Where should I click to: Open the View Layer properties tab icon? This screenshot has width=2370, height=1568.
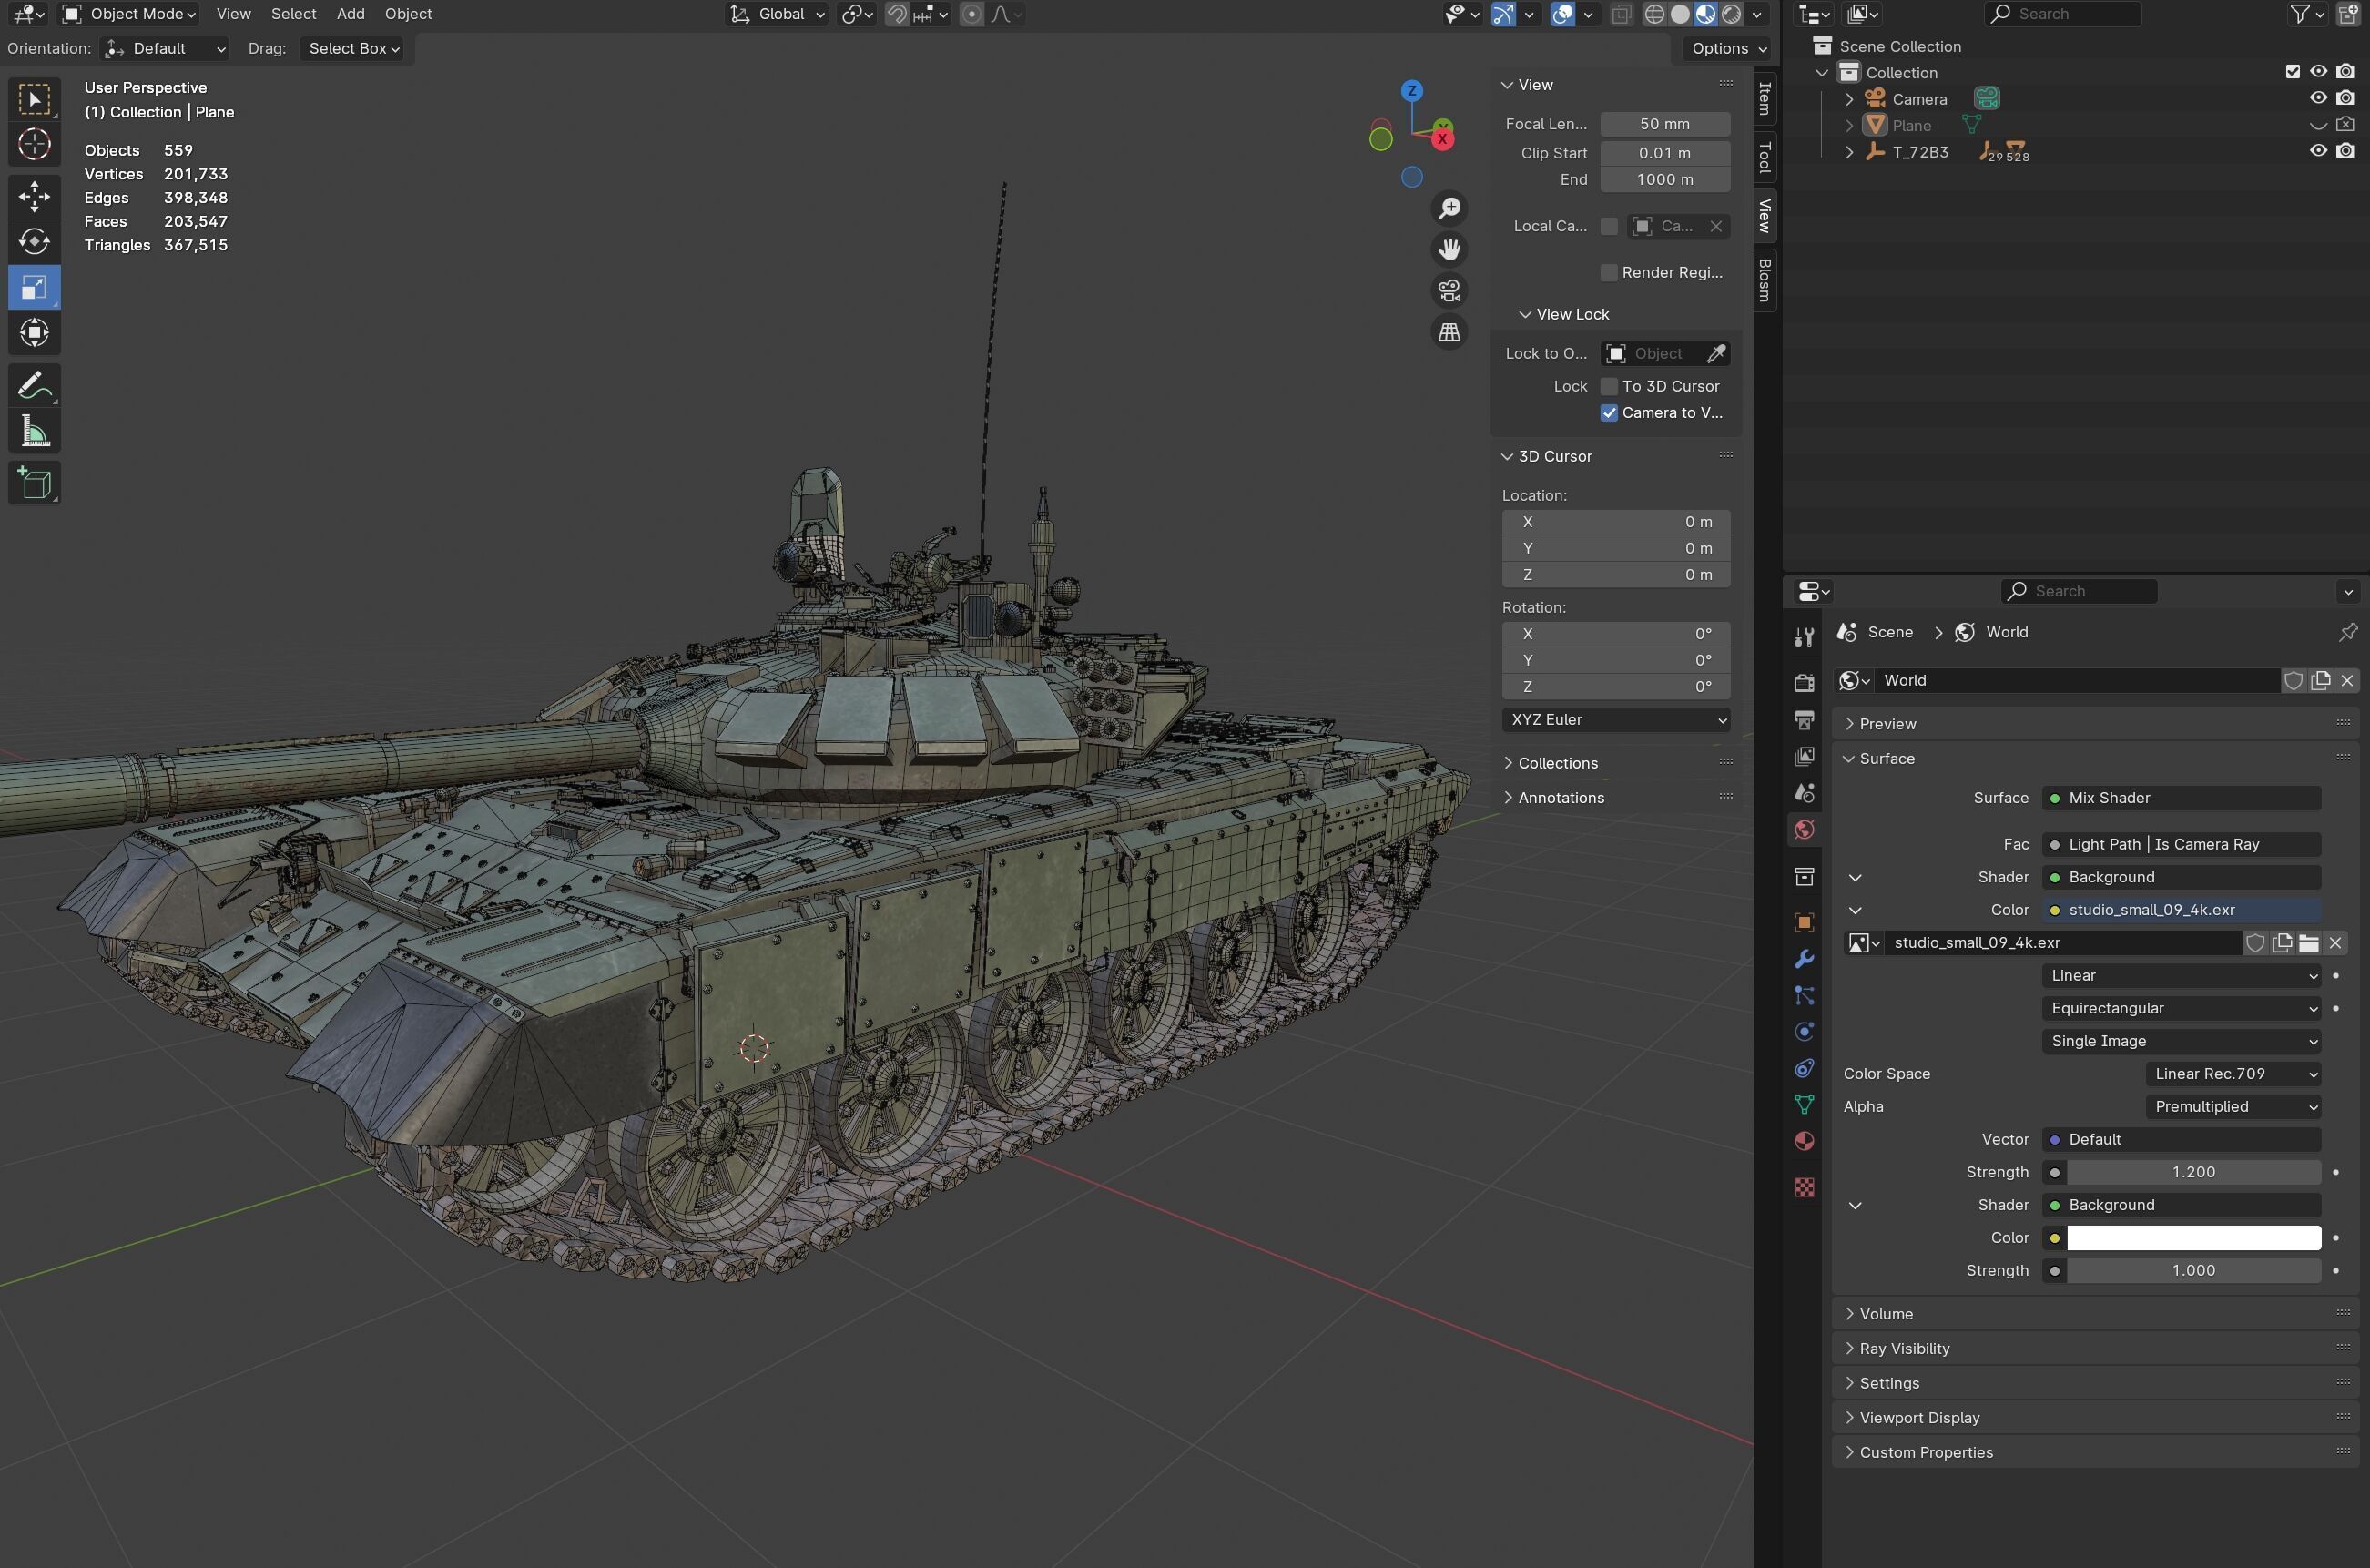tap(1804, 756)
